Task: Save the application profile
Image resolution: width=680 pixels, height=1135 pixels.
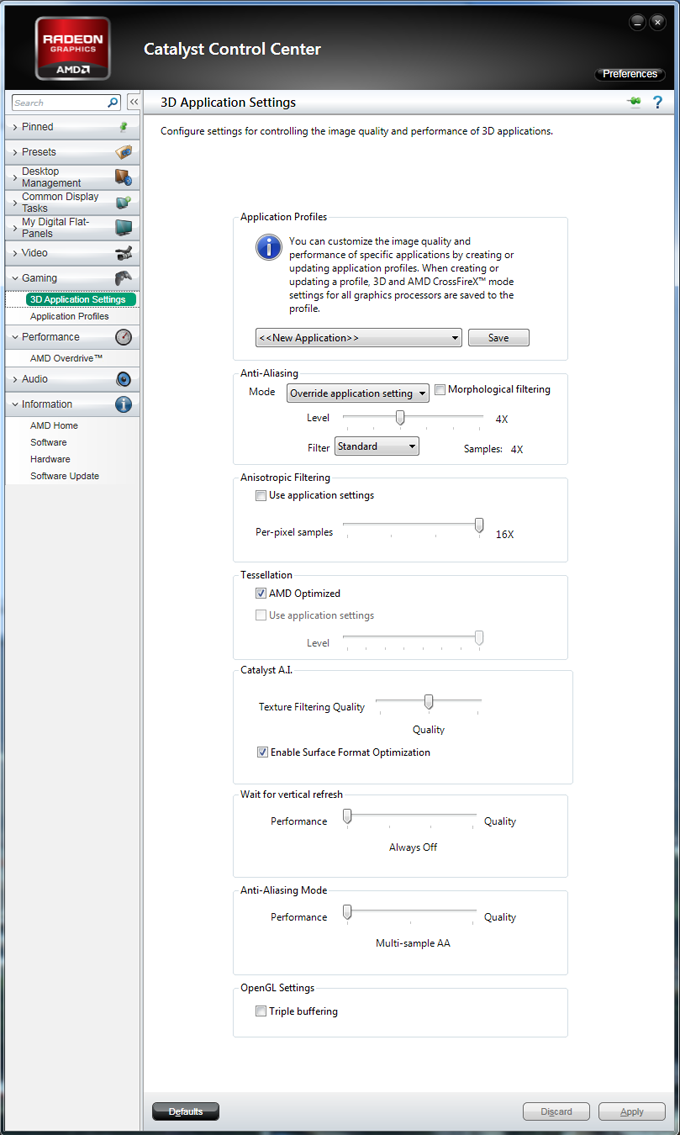Action: click(498, 338)
